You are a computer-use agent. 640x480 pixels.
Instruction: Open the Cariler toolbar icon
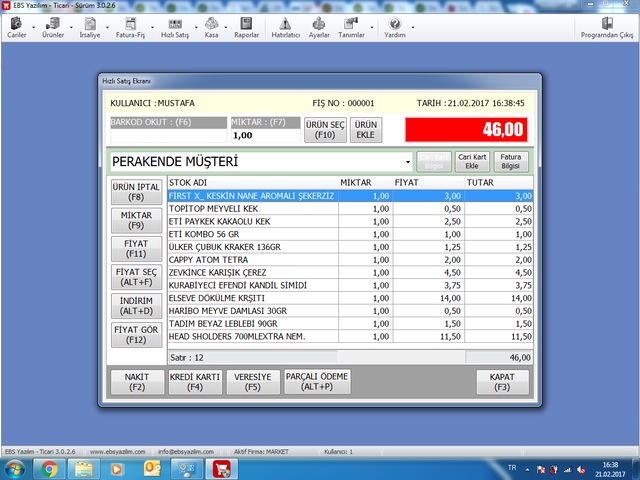16,27
